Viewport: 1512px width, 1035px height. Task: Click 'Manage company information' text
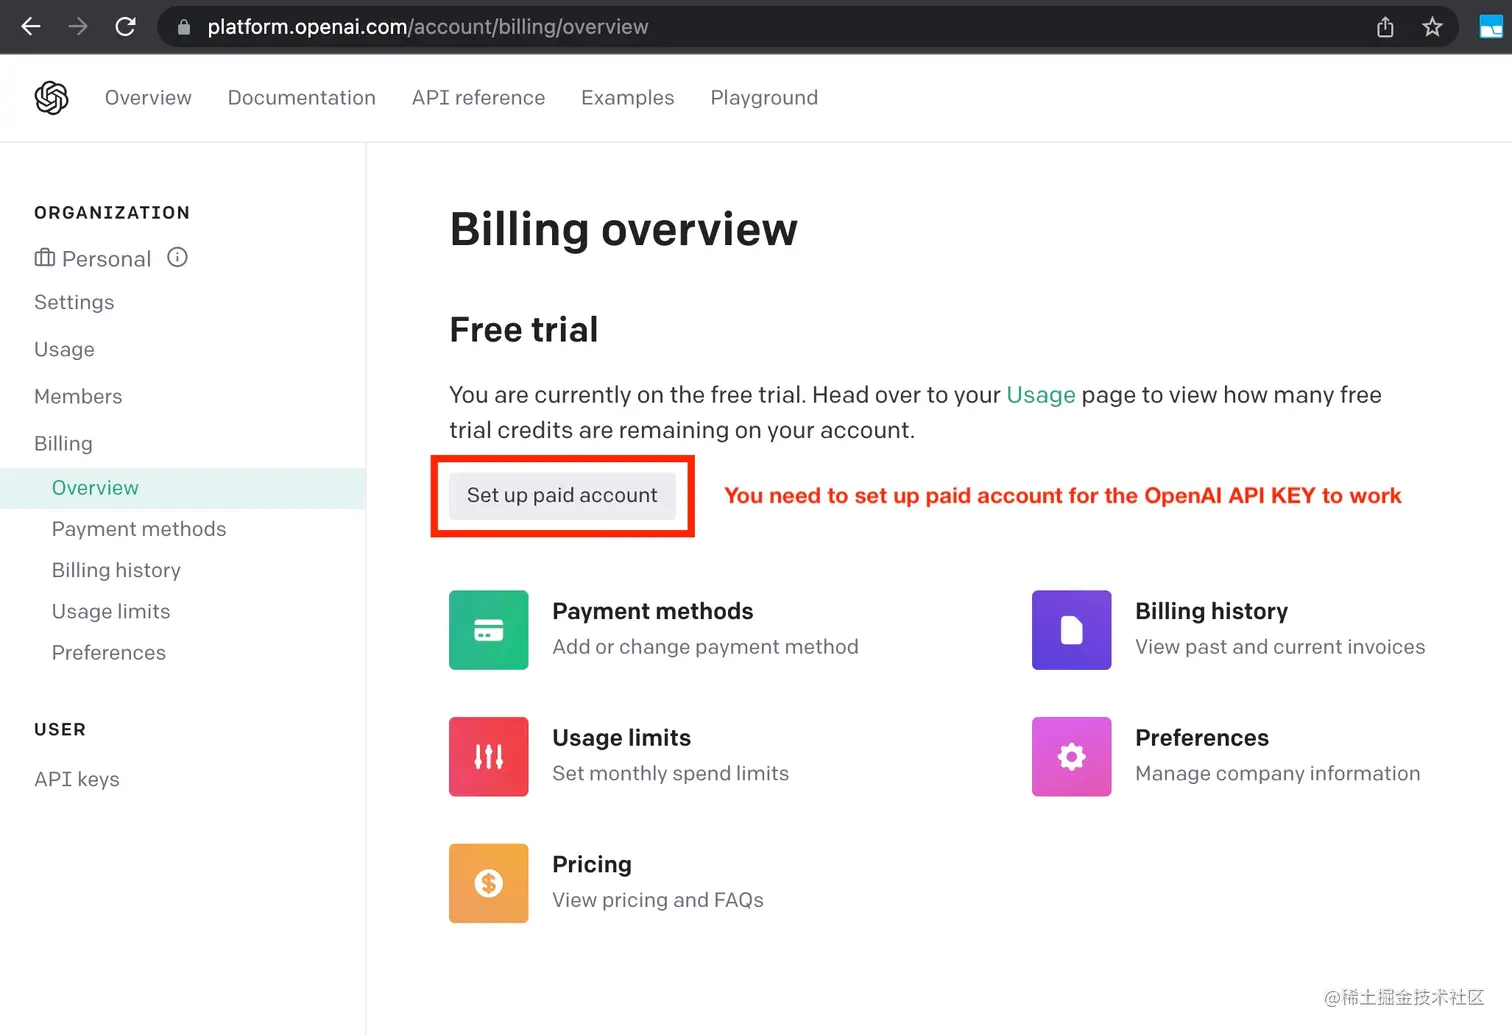pyautogui.click(x=1277, y=773)
